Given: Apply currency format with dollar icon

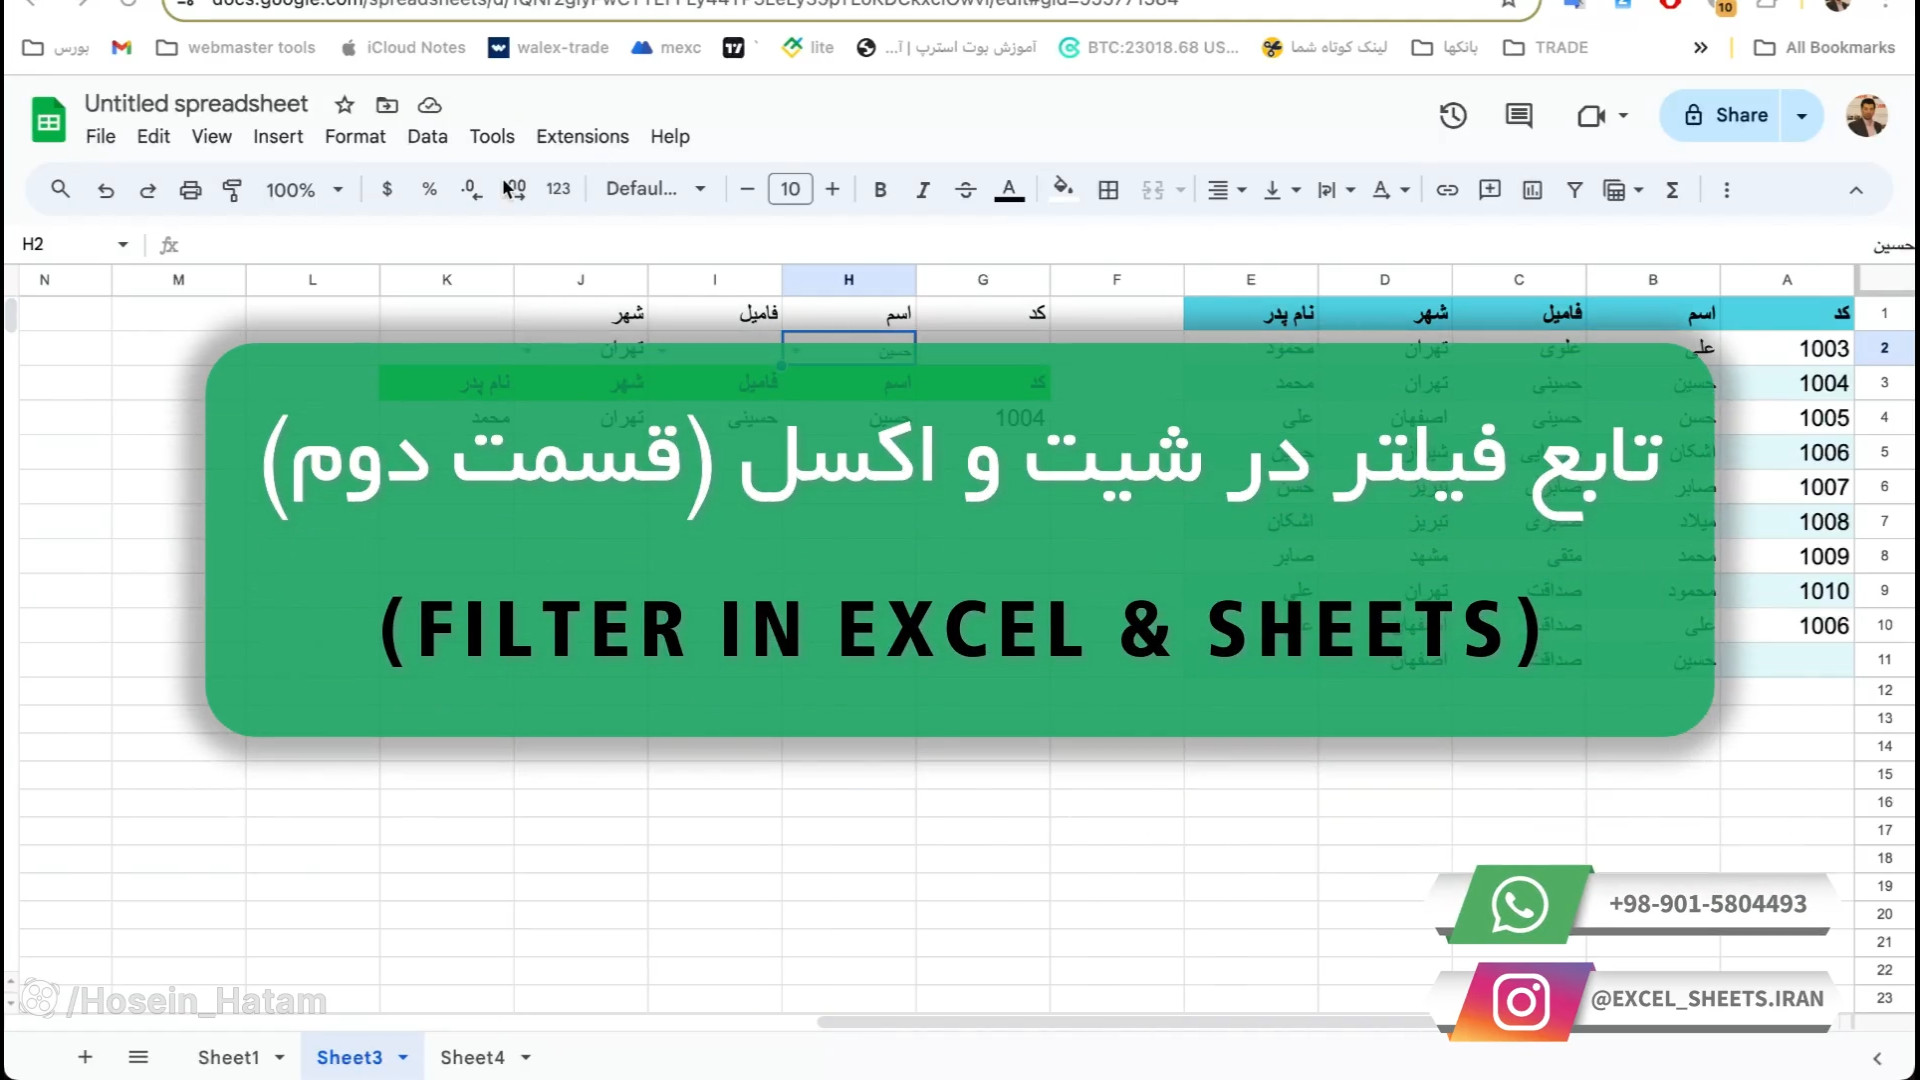Looking at the screenshot, I should tap(387, 189).
